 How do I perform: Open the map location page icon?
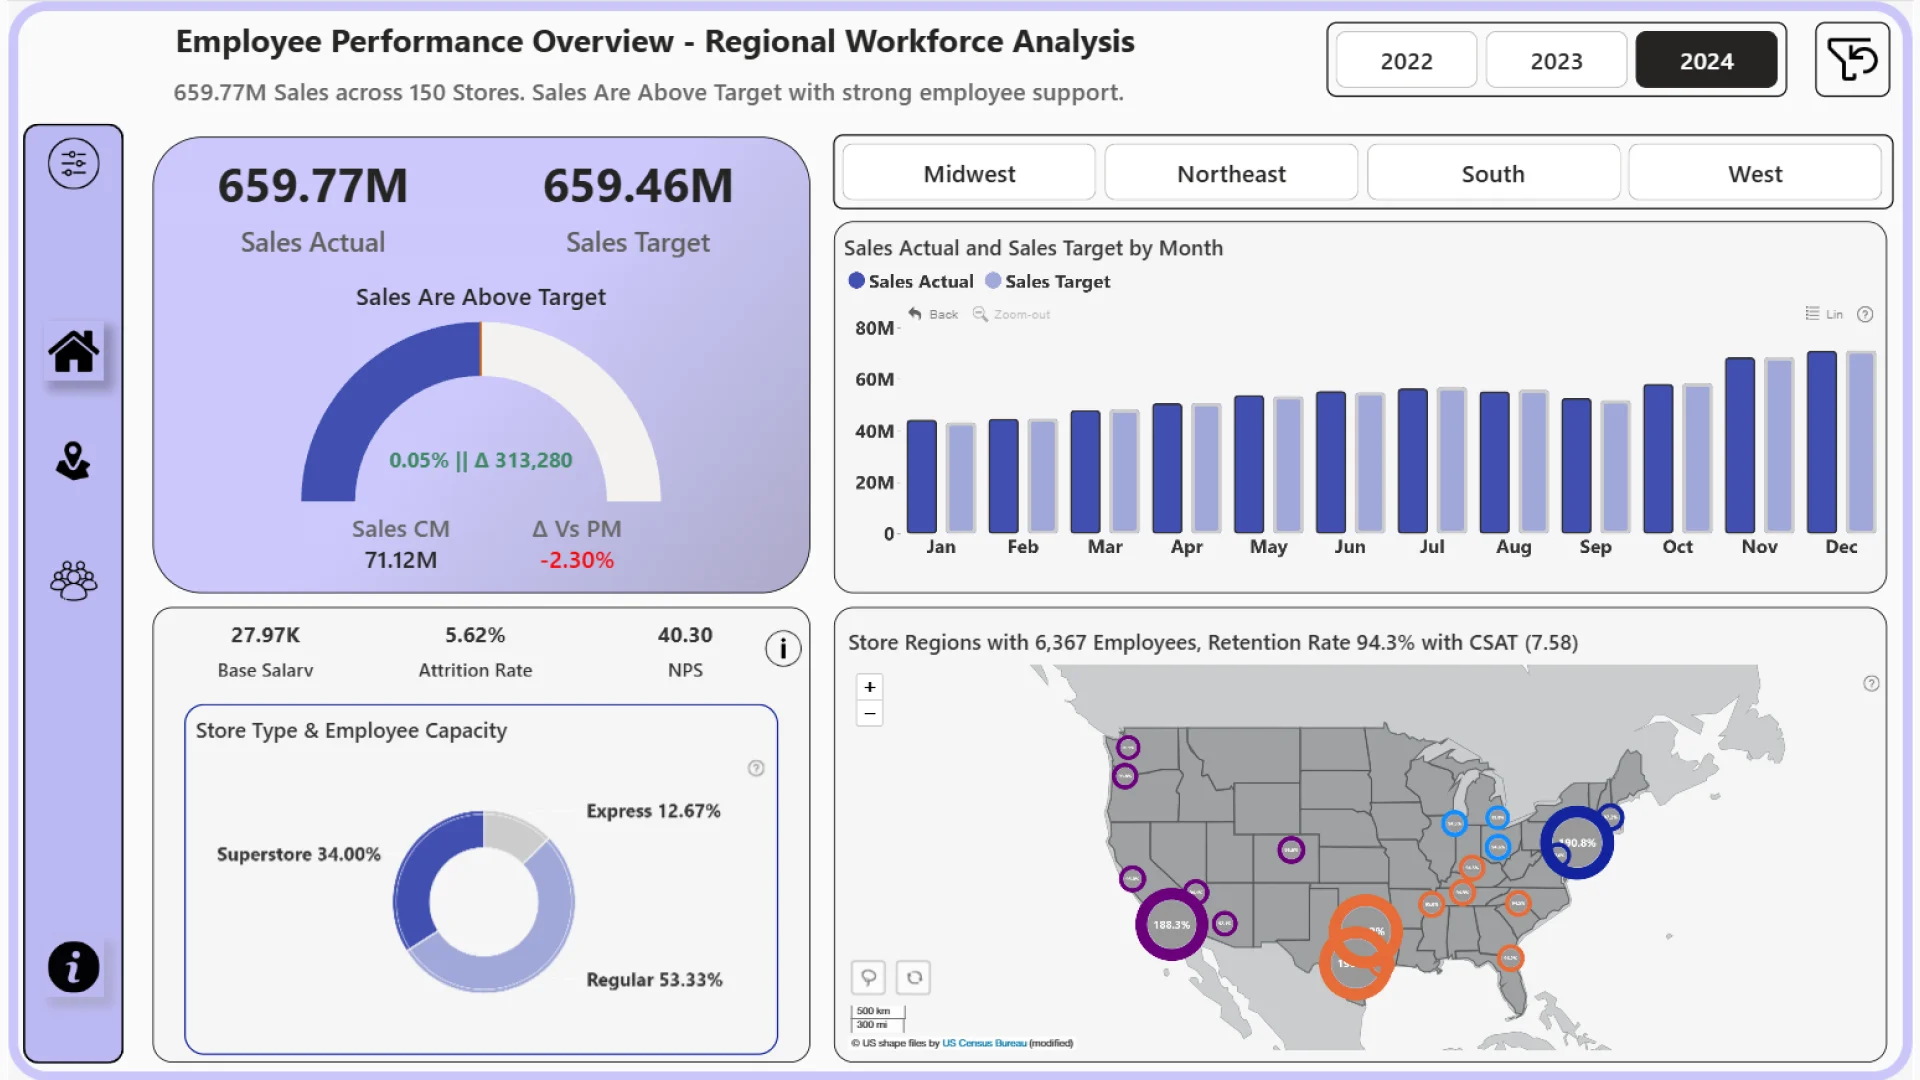coord(73,461)
